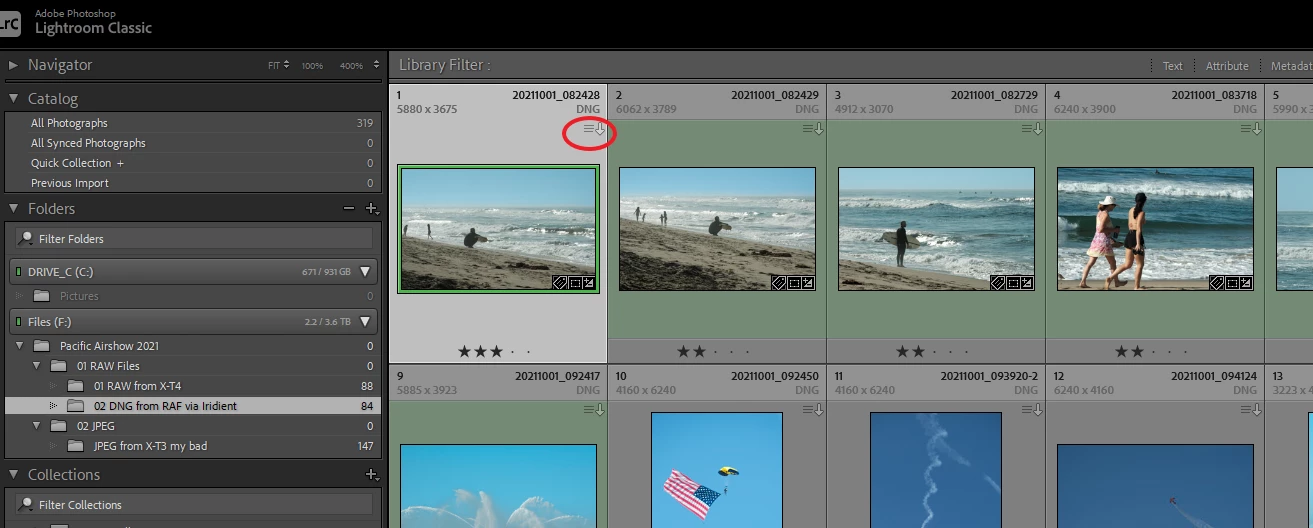Collapse the Catalog panel

pyautogui.click(x=13, y=99)
